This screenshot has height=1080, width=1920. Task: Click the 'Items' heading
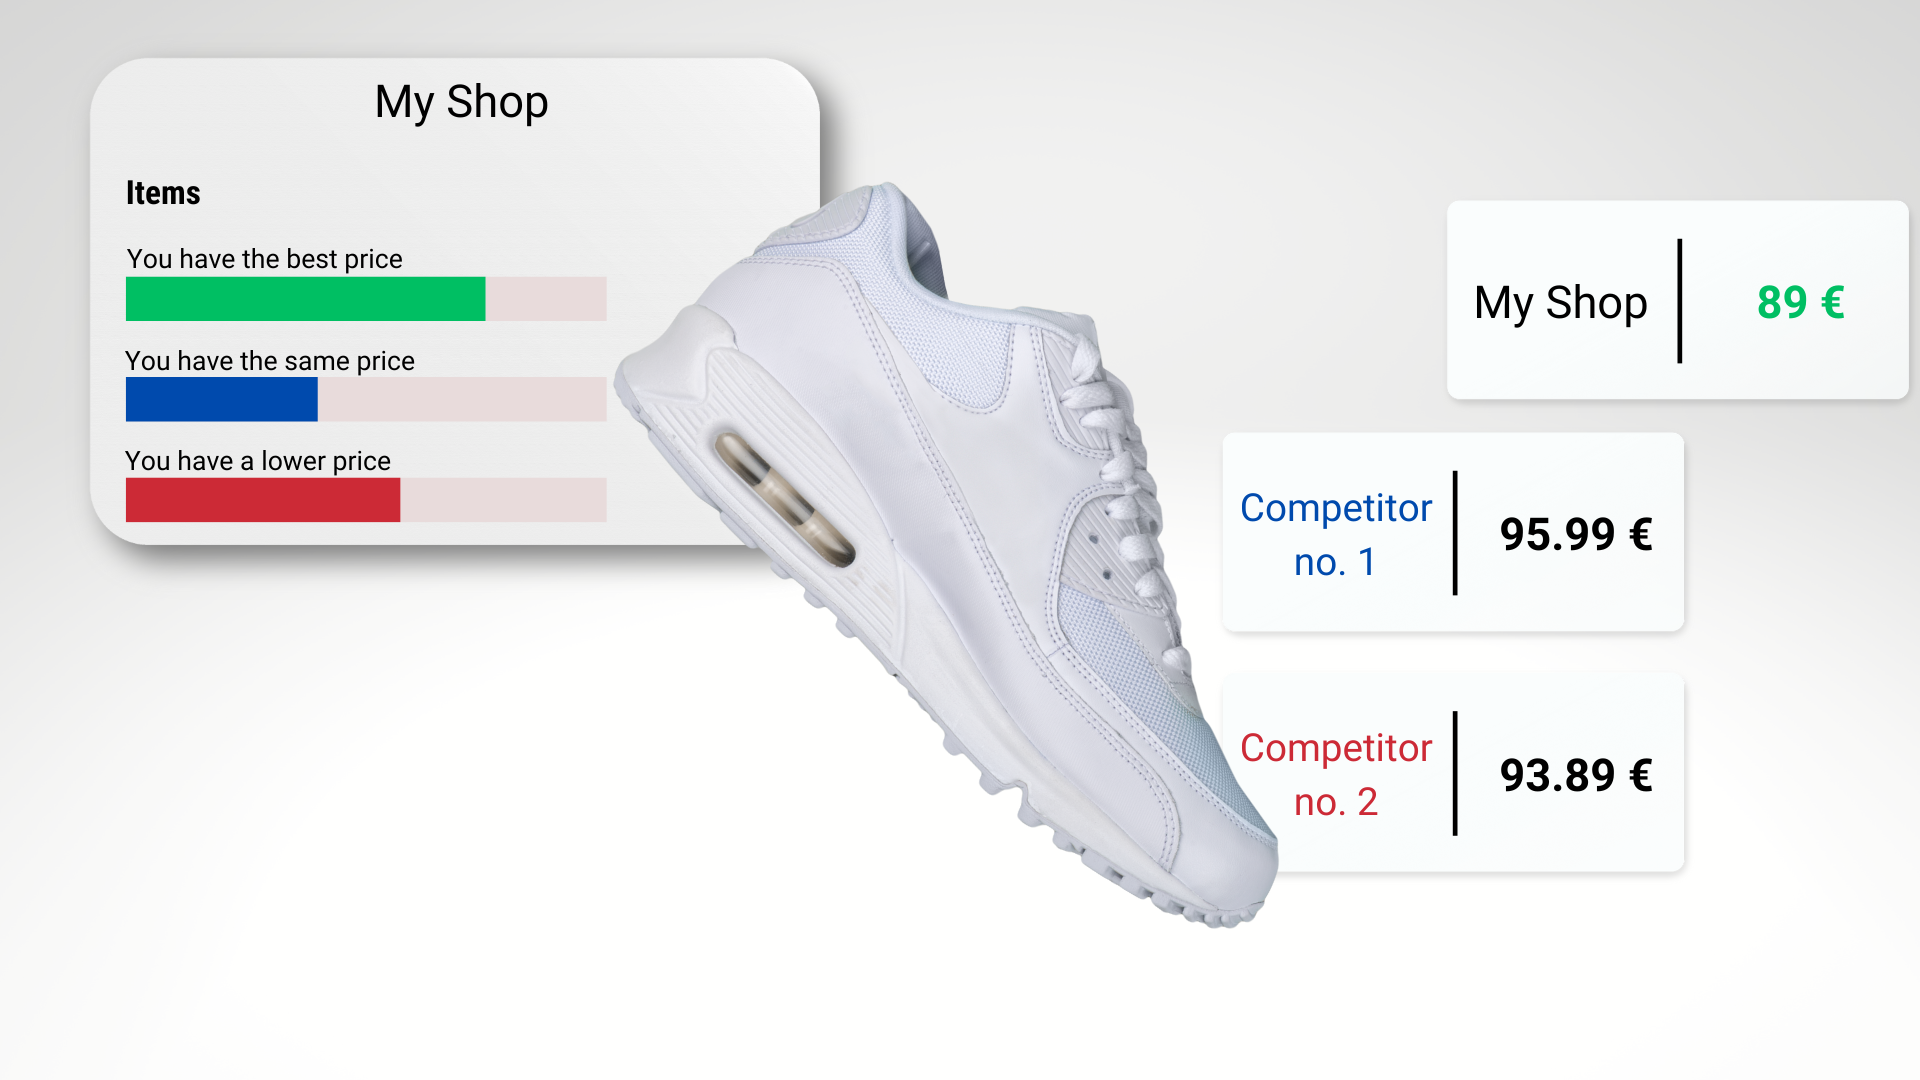[163, 193]
